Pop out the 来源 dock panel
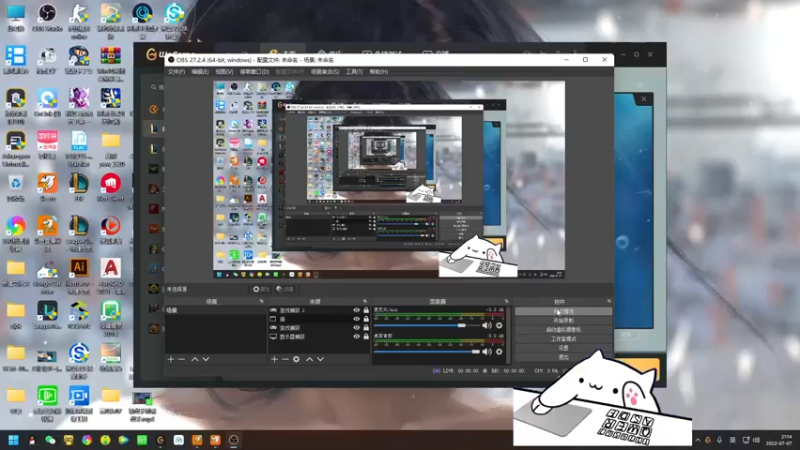 (x=365, y=301)
